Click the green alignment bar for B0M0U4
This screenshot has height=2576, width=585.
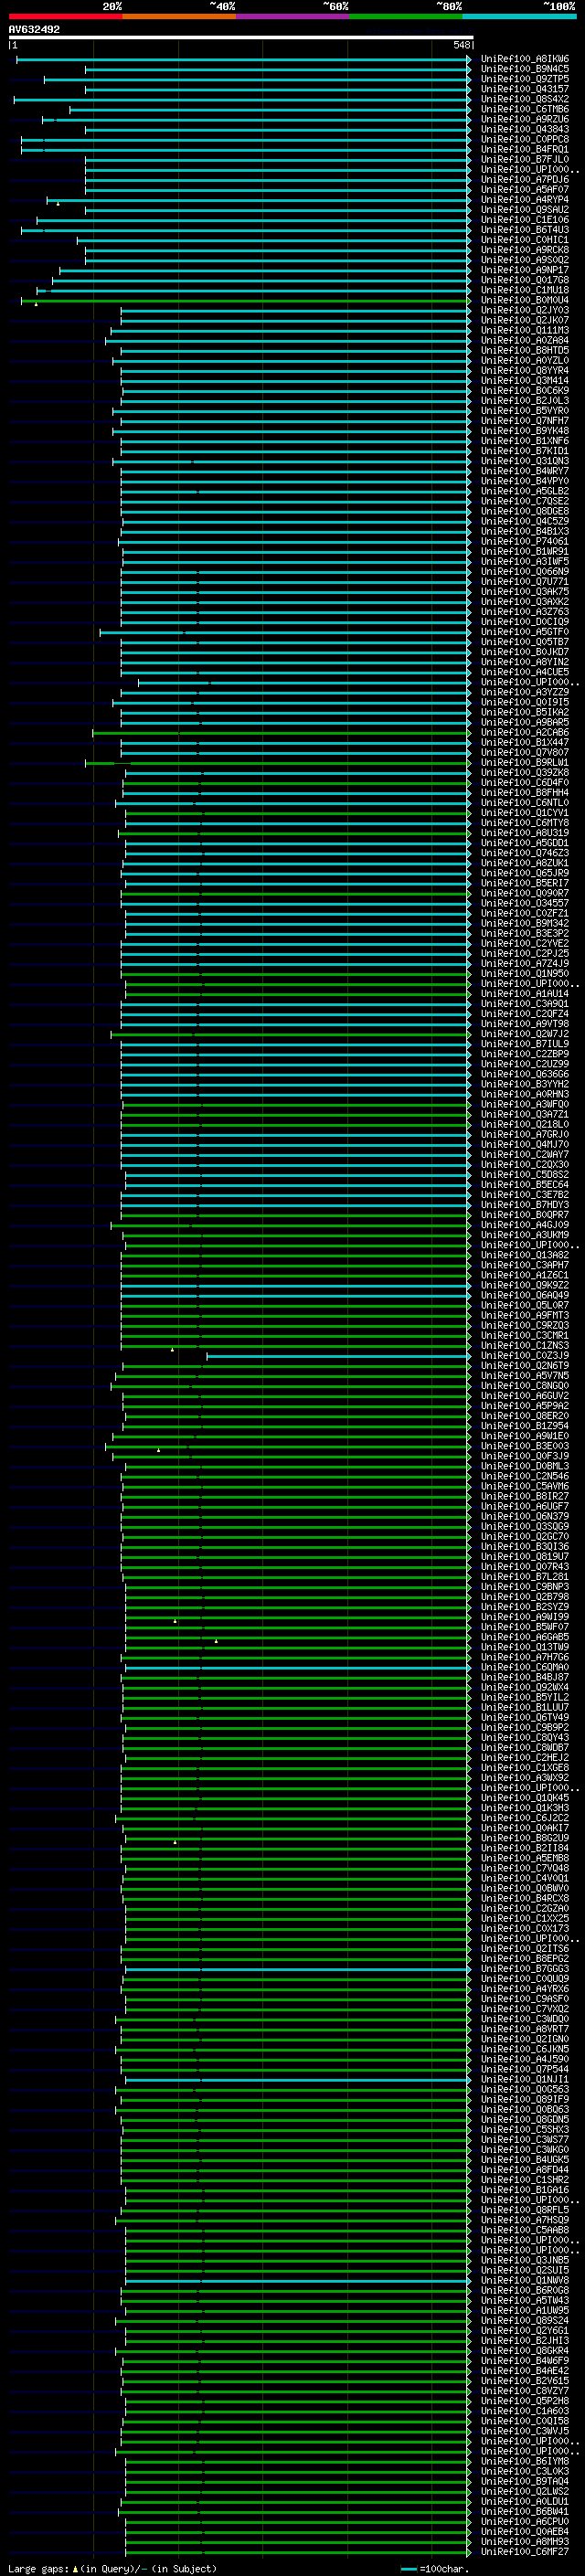coord(245,300)
